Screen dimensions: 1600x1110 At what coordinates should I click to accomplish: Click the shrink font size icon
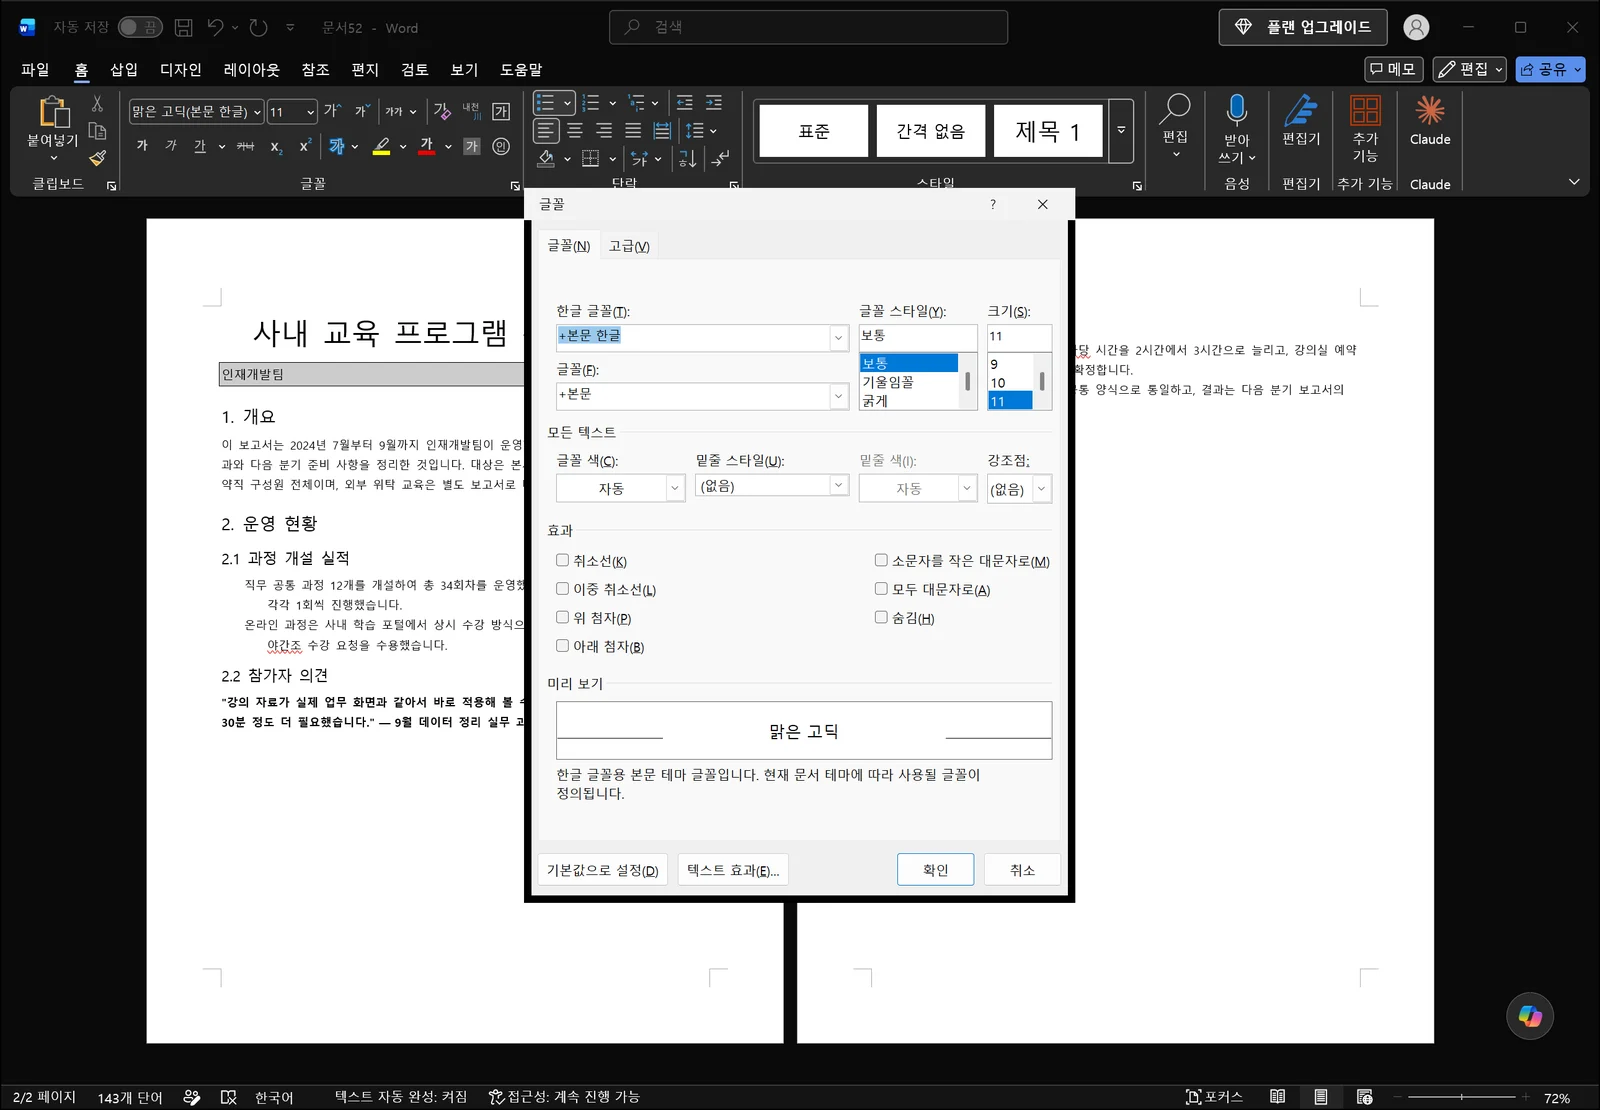coord(361,111)
